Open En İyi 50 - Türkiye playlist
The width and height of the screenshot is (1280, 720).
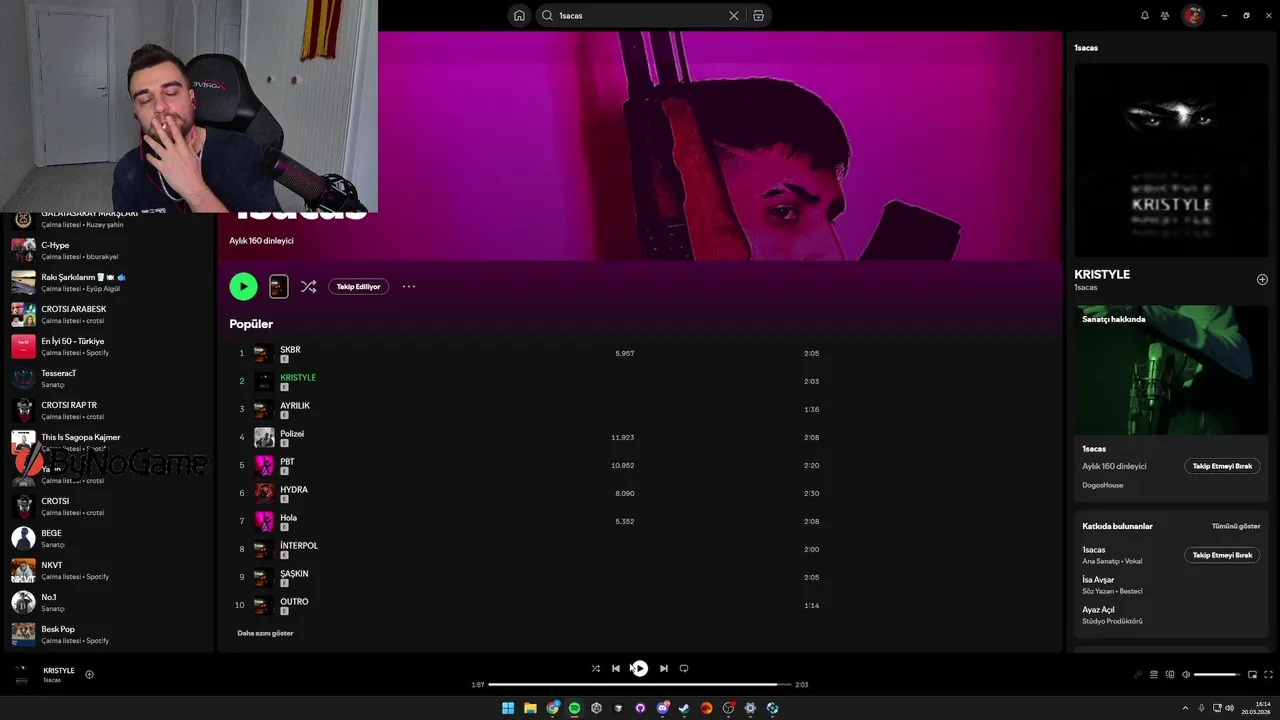(x=108, y=346)
